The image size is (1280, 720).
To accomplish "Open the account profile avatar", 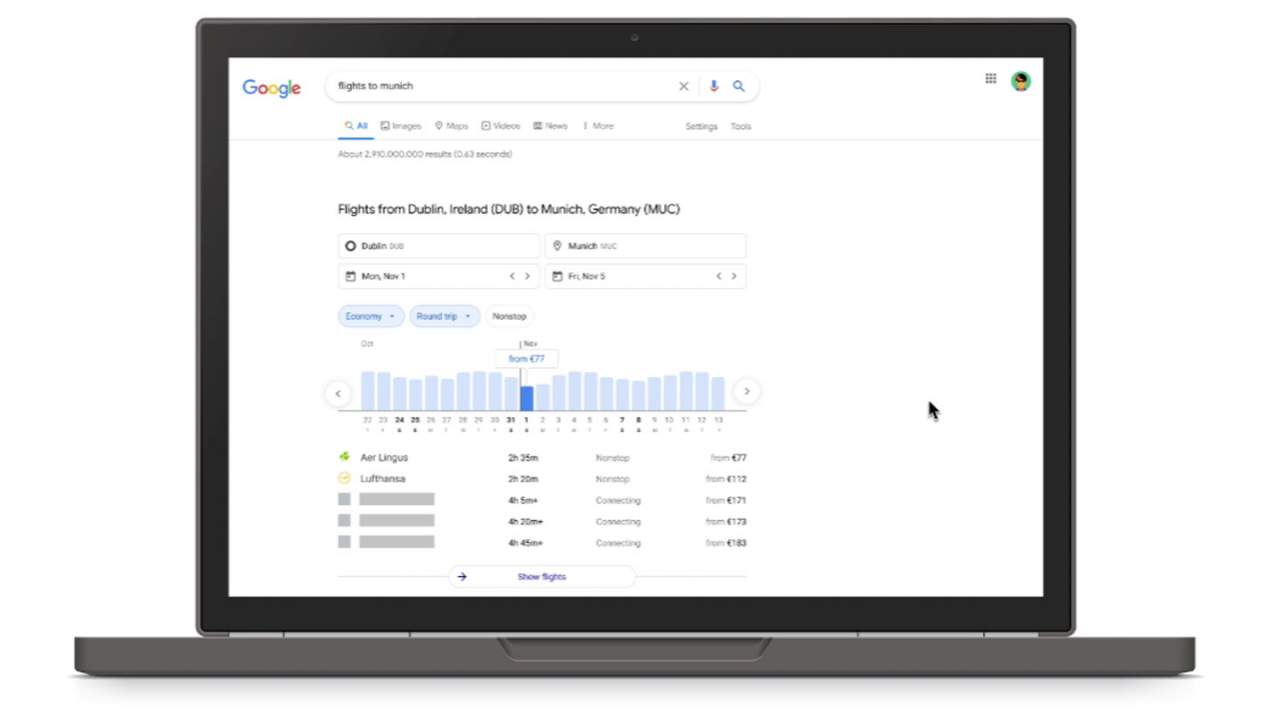I will click(x=1020, y=81).
